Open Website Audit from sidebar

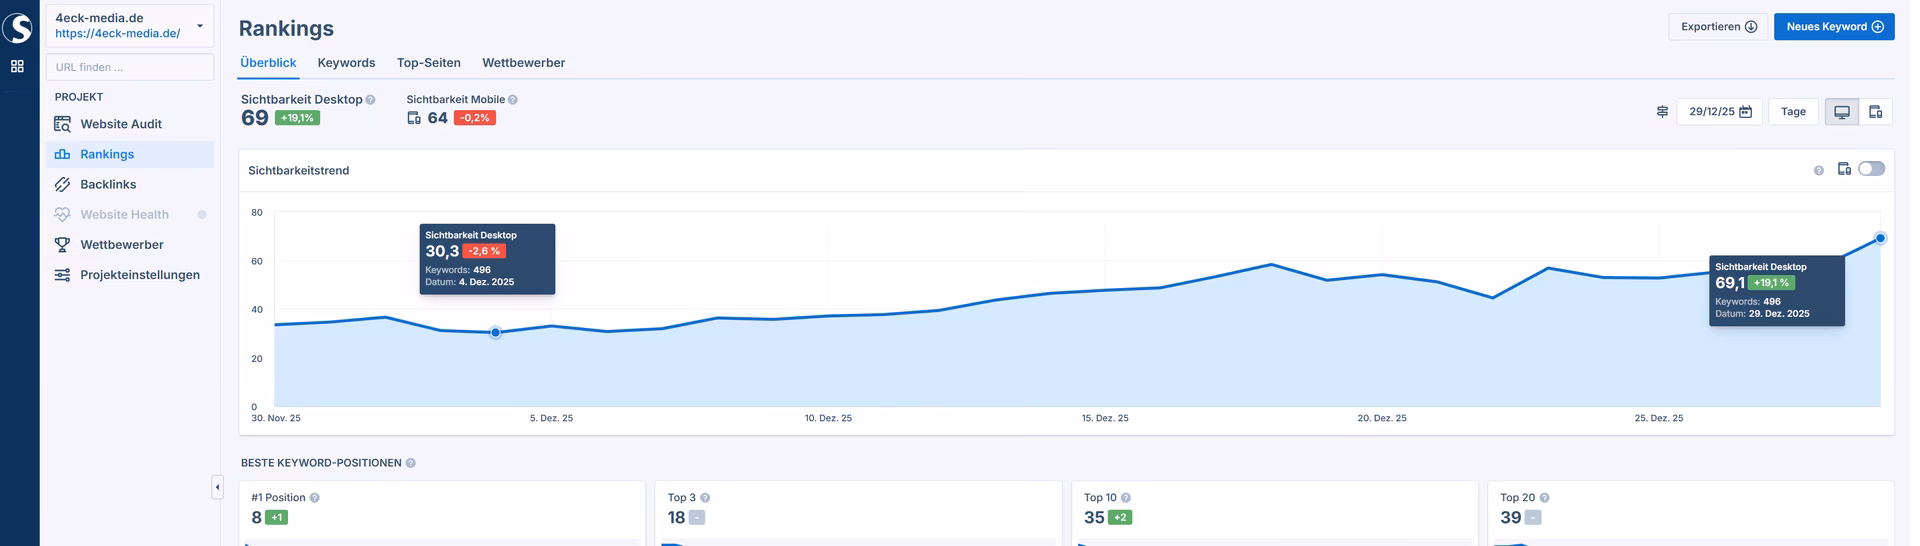pyautogui.click(x=120, y=124)
